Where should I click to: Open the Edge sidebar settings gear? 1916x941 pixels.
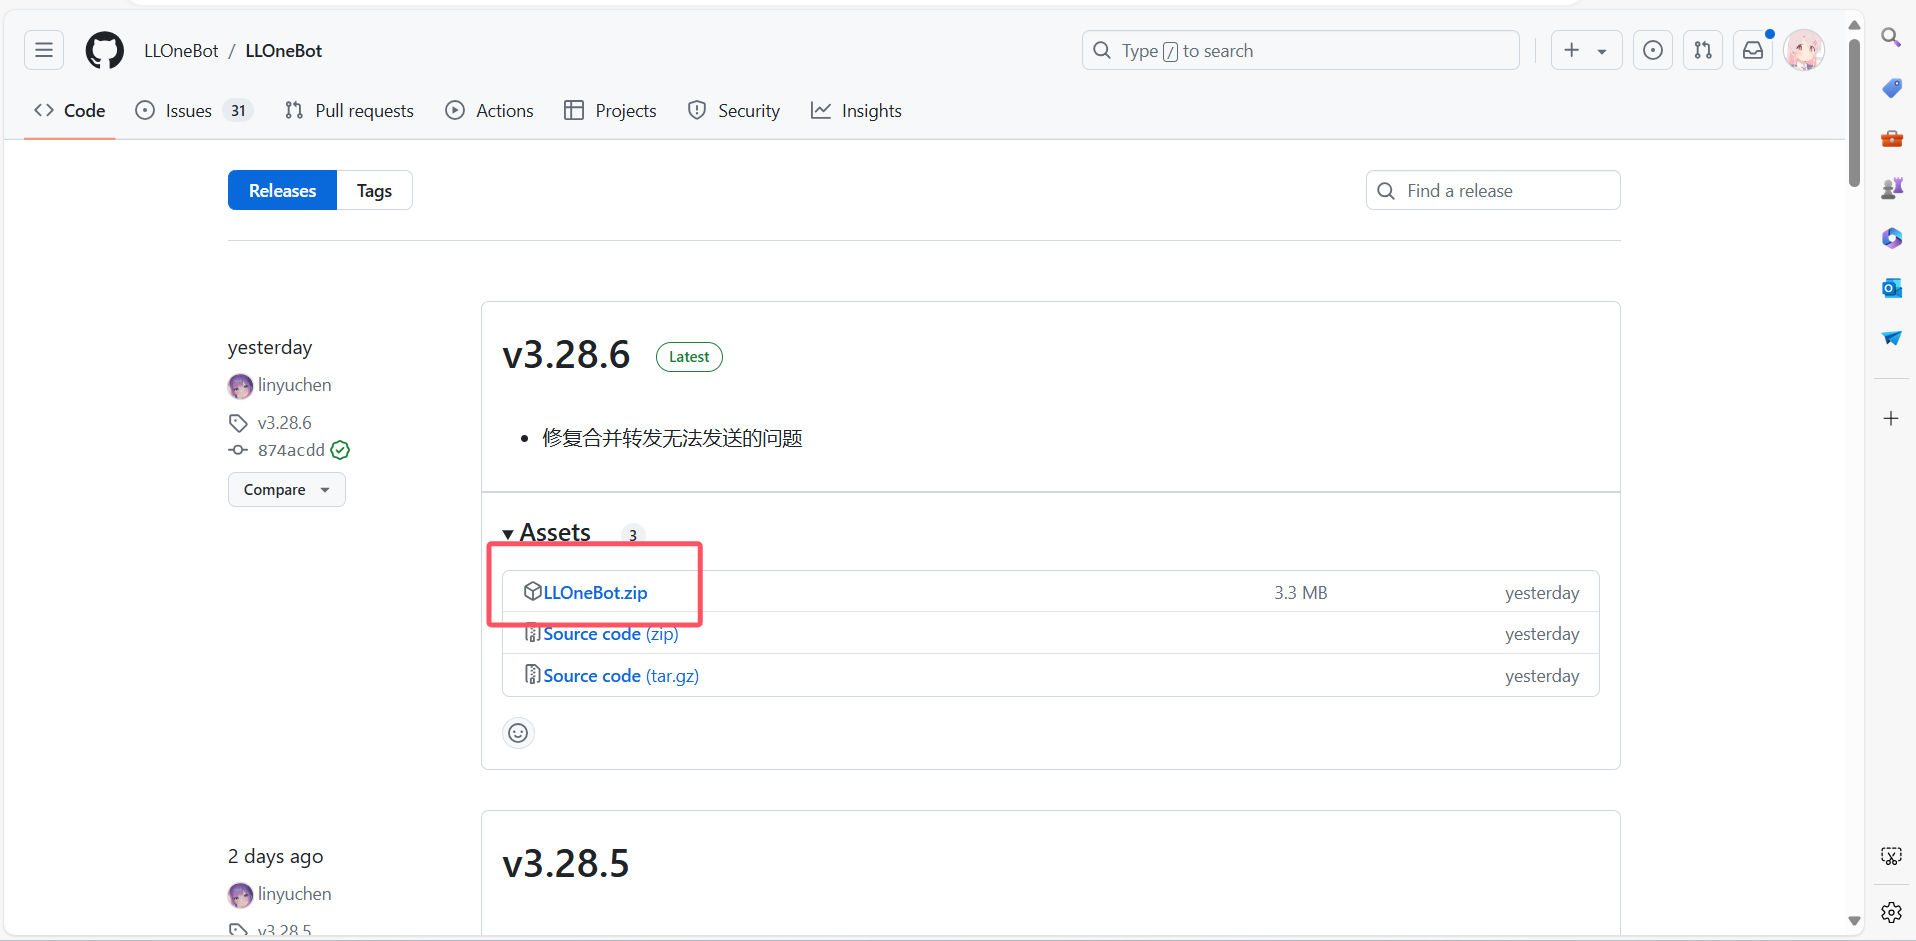[1891, 912]
